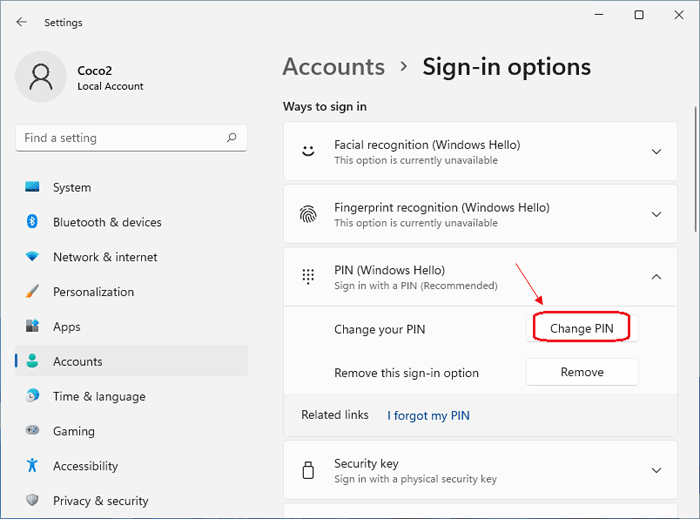The width and height of the screenshot is (700, 519).
Task: Click the Remove button
Action: [x=582, y=372]
